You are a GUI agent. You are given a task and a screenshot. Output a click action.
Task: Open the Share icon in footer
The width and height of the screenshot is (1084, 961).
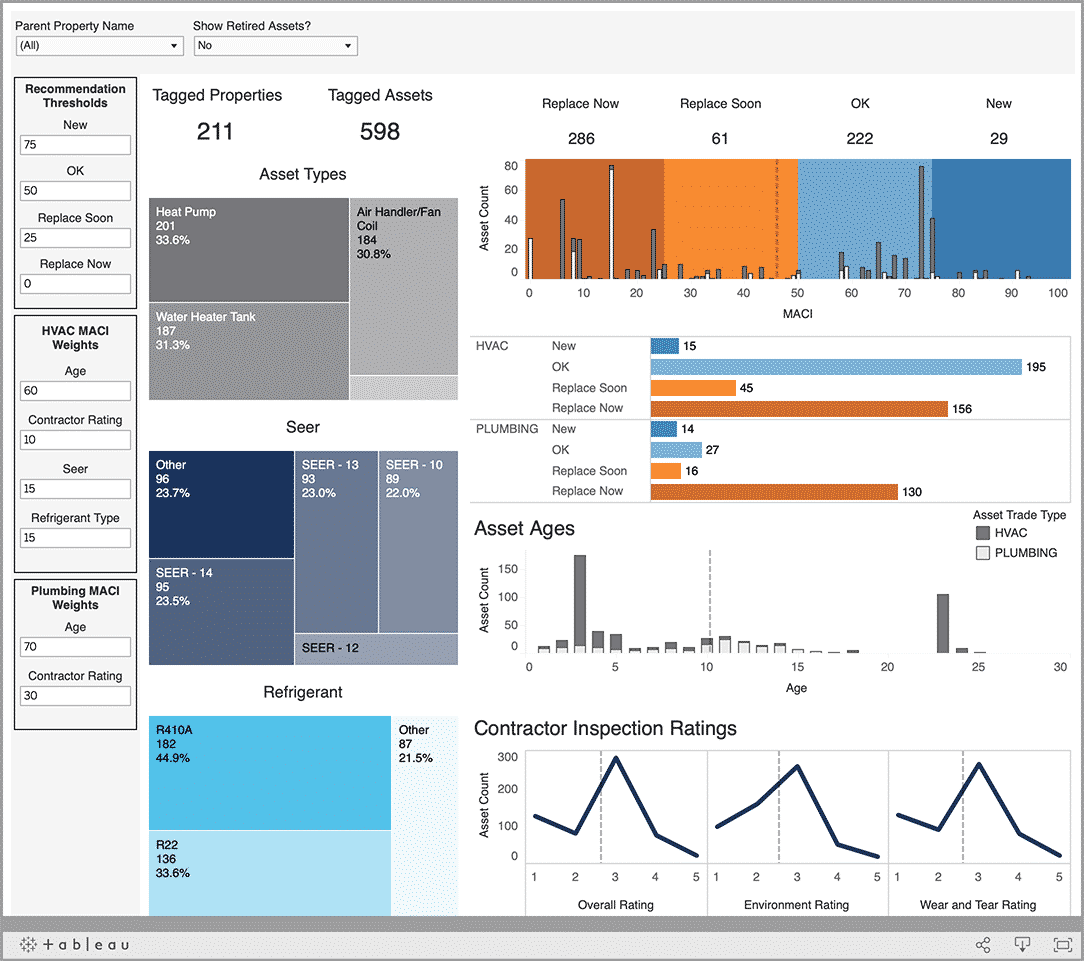983,944
